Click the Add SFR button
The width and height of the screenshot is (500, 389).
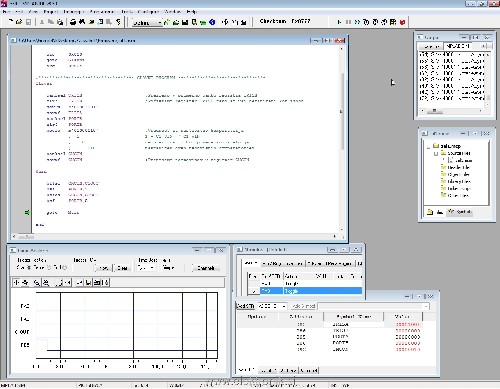point(246,306)
